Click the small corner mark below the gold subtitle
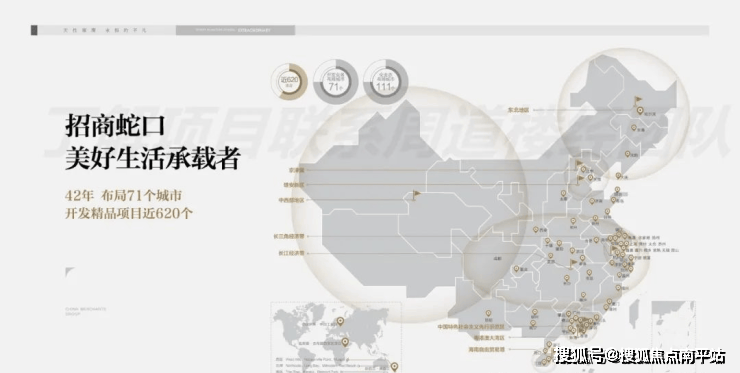 pyautogui.click(x=70, y=272)
